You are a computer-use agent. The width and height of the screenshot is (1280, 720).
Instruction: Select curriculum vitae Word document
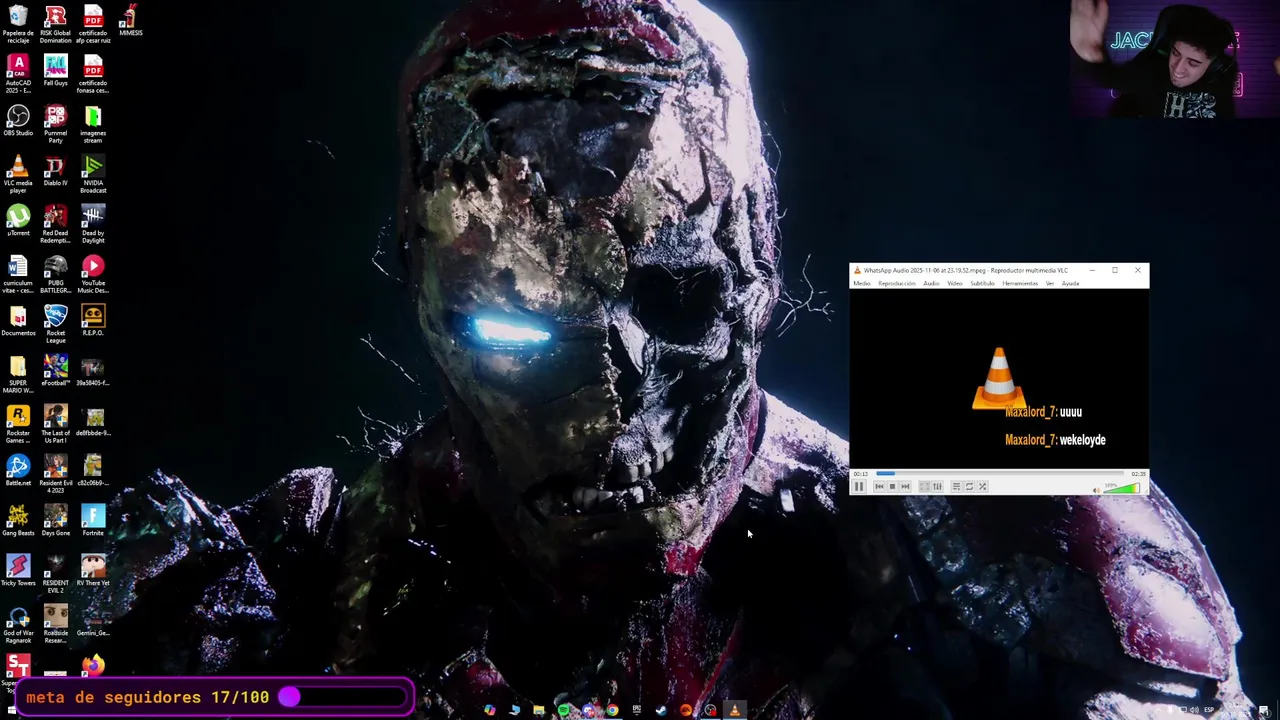[x=18, y=275]
